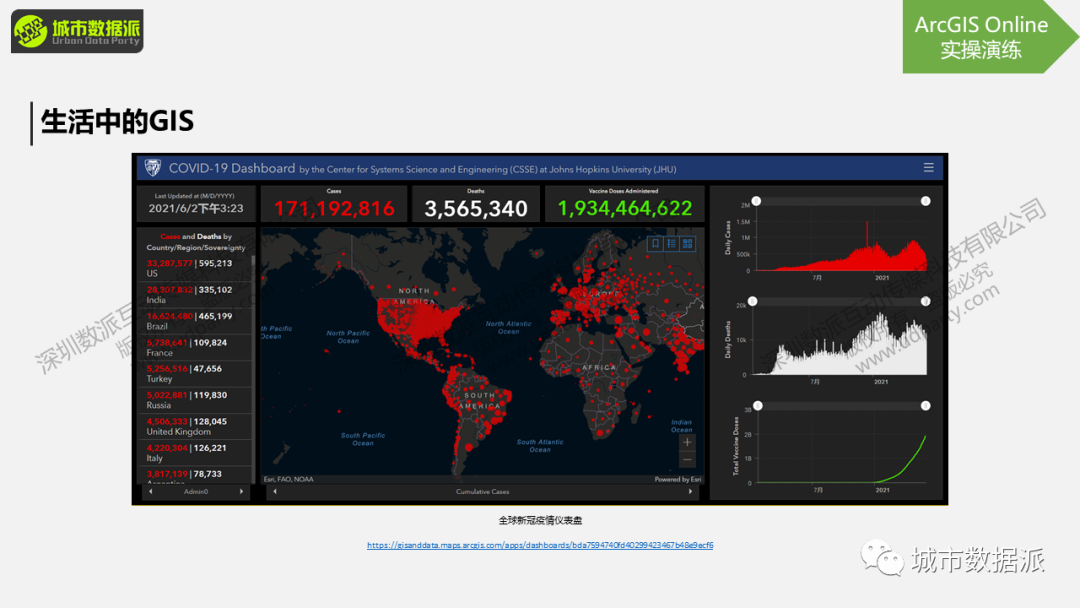Click the WeChat icon at bottom right
The height and width of the screenshot is (608, 1080).
click(882, 558)
